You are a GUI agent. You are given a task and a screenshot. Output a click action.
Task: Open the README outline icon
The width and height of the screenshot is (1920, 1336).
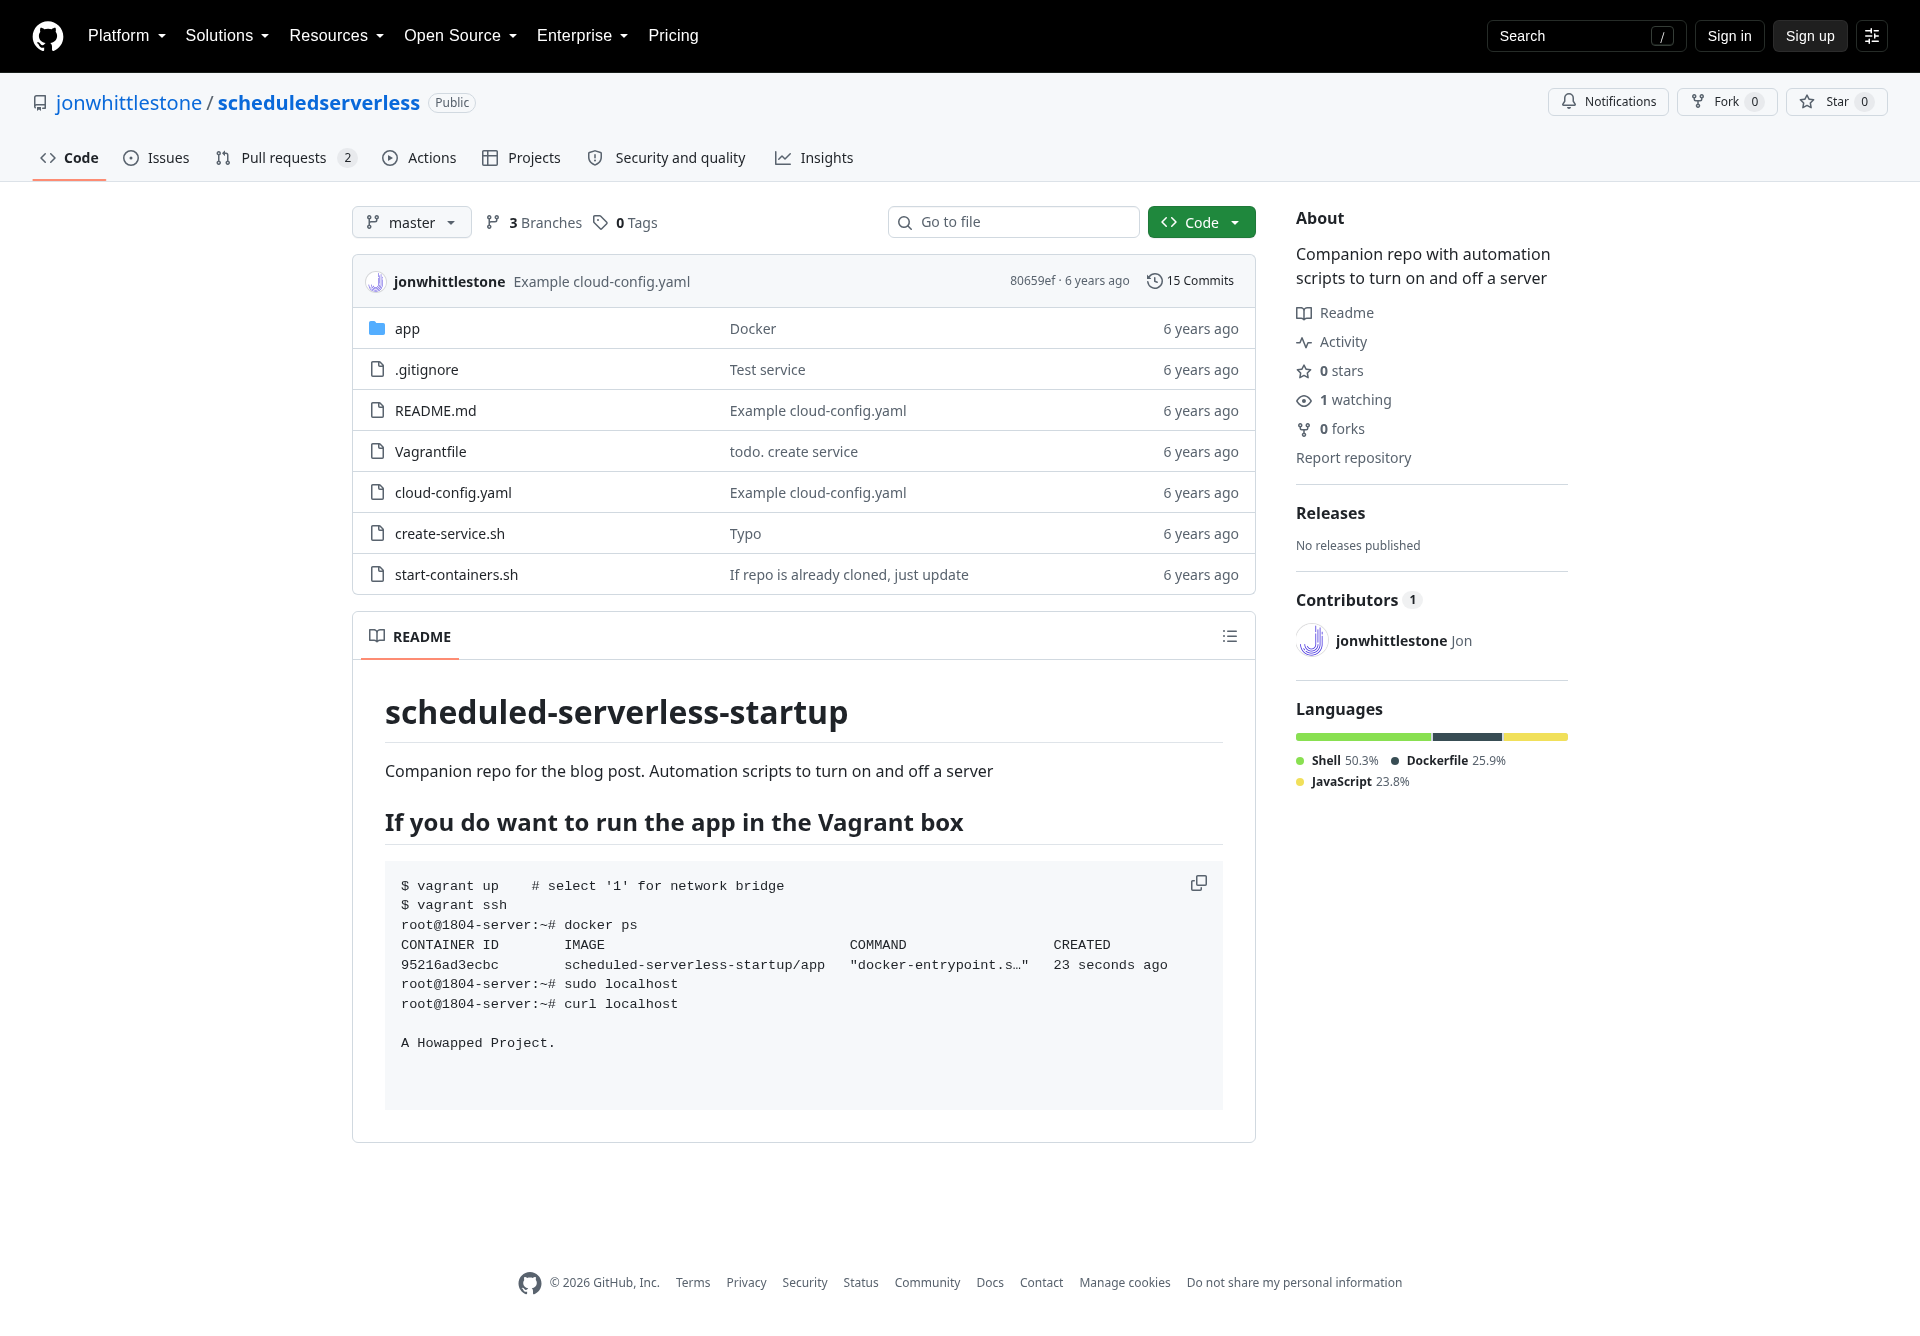1230,636
